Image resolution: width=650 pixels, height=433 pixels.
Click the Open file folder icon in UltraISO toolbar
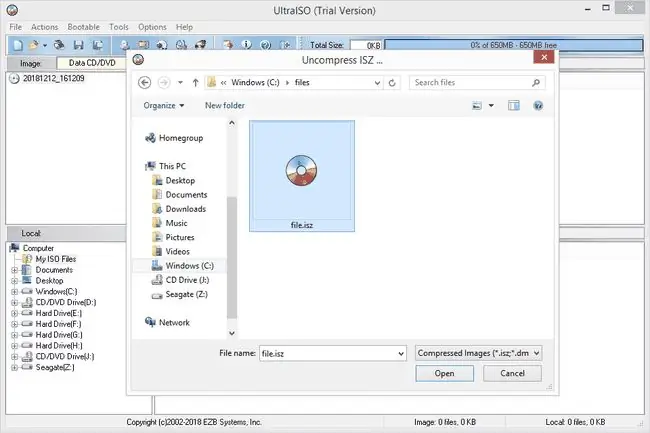[34, 45]
